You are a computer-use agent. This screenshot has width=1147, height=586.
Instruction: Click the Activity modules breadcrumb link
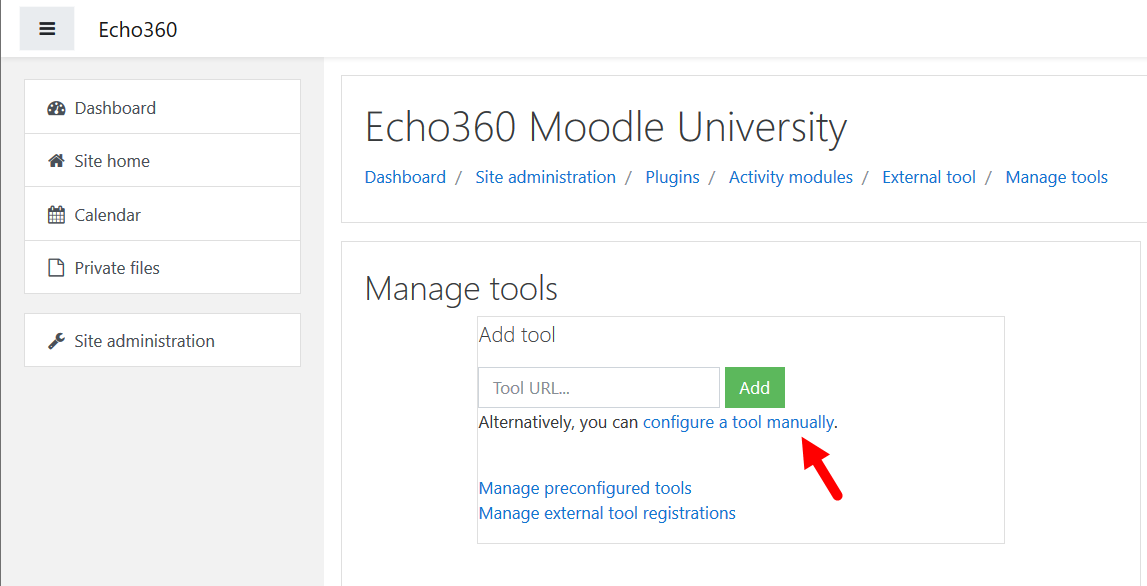pos(791,177)
